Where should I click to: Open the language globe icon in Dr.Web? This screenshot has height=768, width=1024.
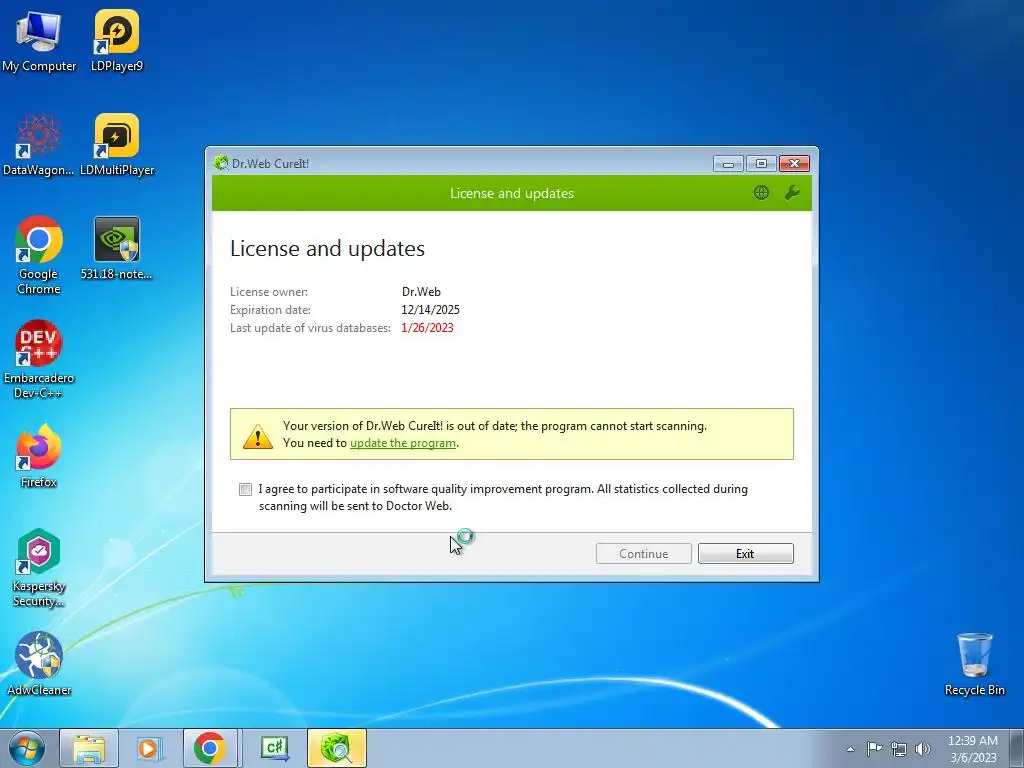pos(761,193)
